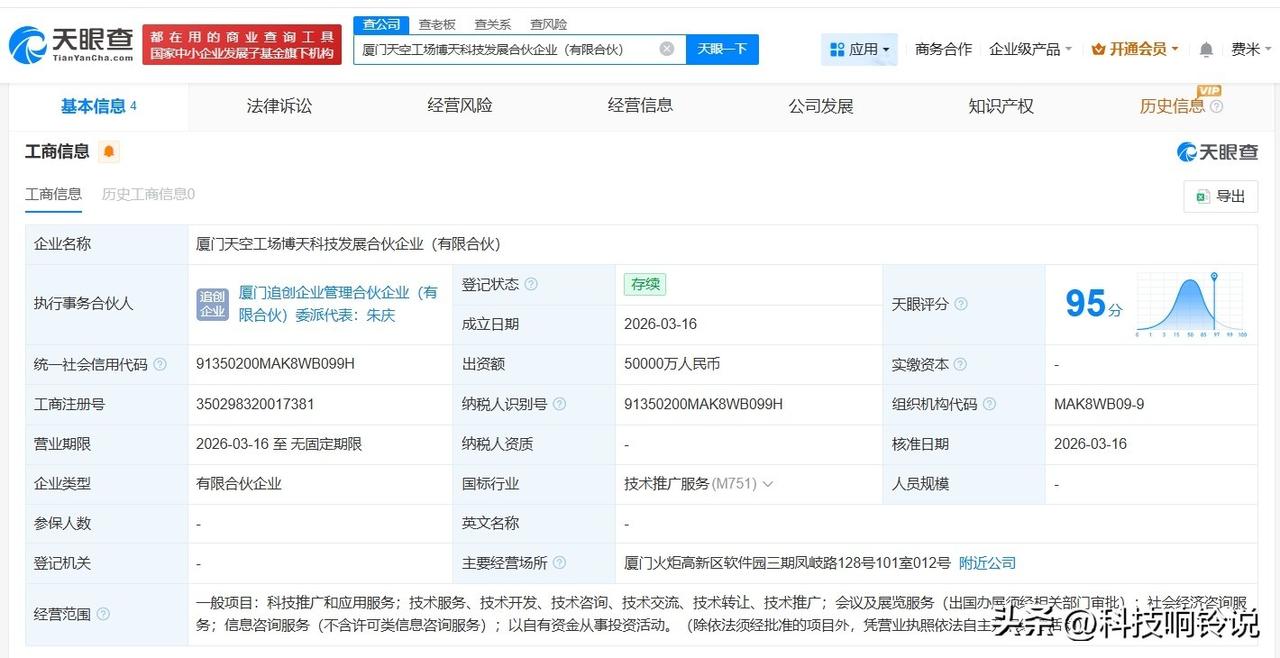This screenshot has width=1280, height=658.
Task: Clear the search box with the X icon
Action: click(667, 49)
